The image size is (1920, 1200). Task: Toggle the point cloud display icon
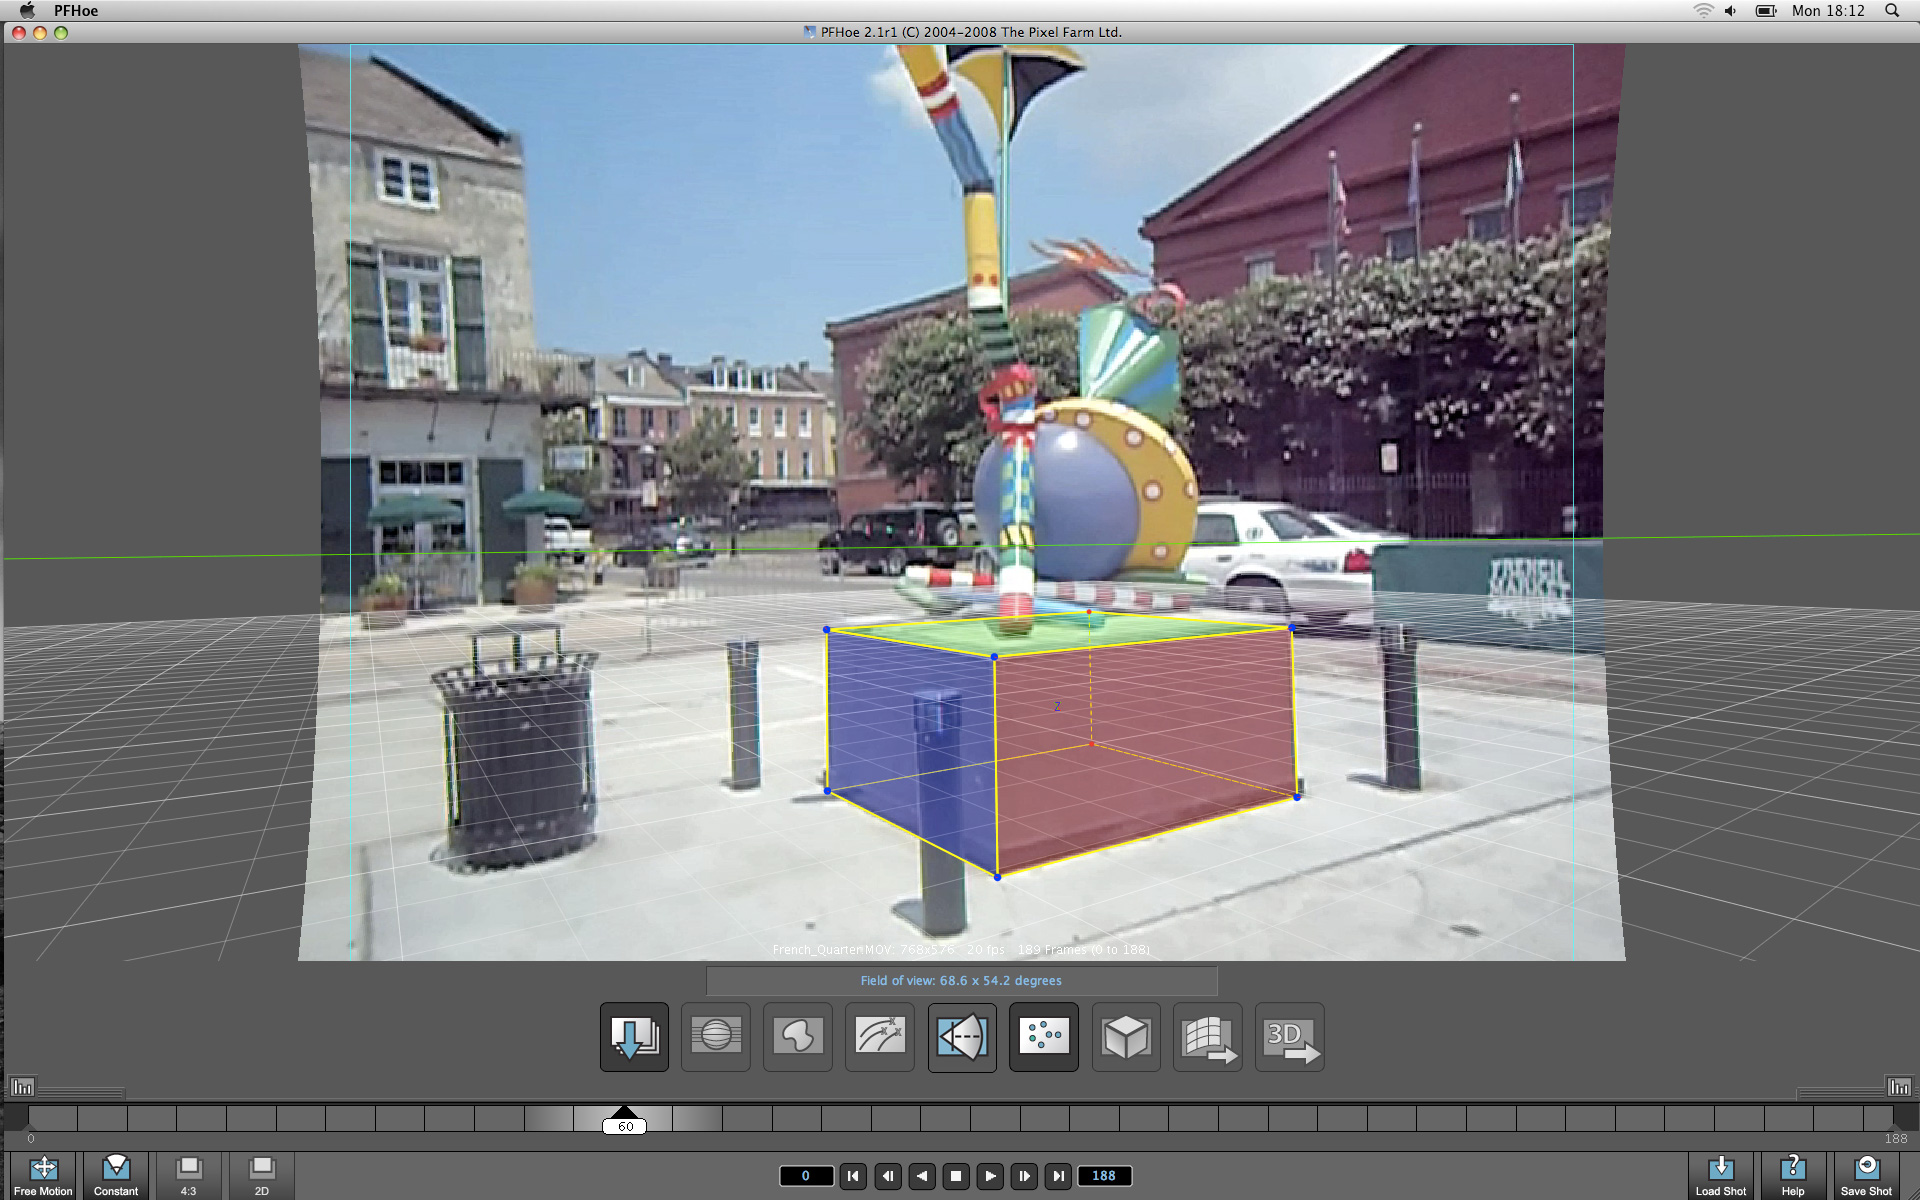click(1044, 1037)
